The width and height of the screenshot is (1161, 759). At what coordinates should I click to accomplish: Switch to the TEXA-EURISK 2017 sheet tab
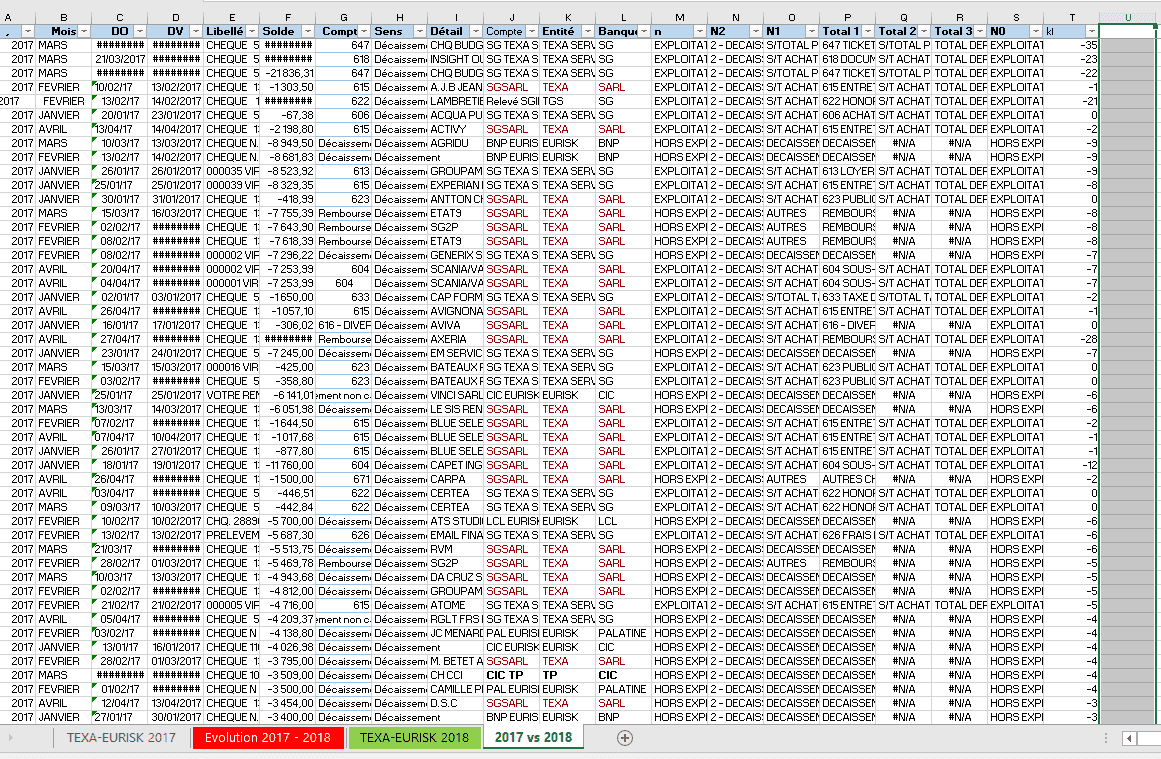pyautogui.click(x=121, y=738)
